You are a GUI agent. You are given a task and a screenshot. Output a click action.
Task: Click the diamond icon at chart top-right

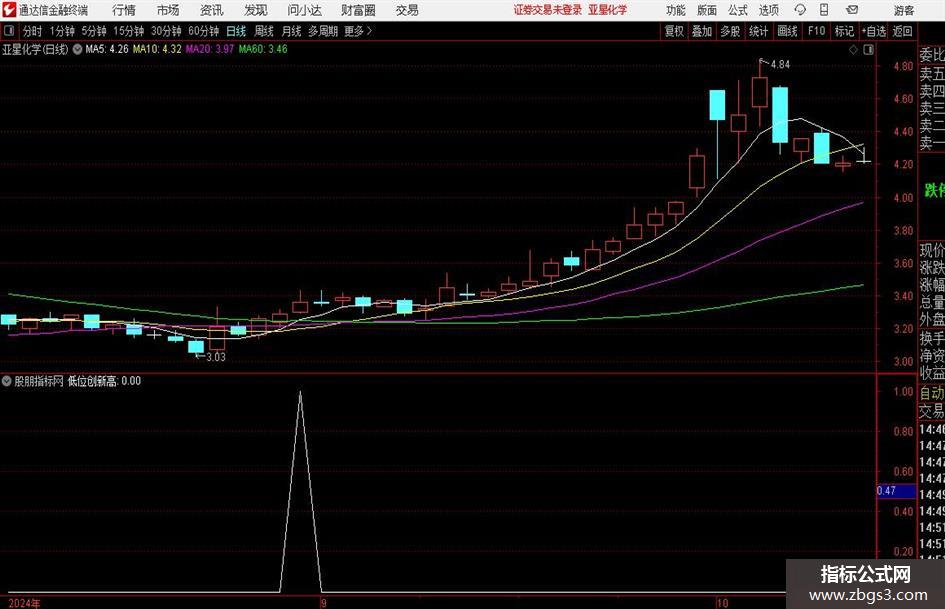(853, 50)
